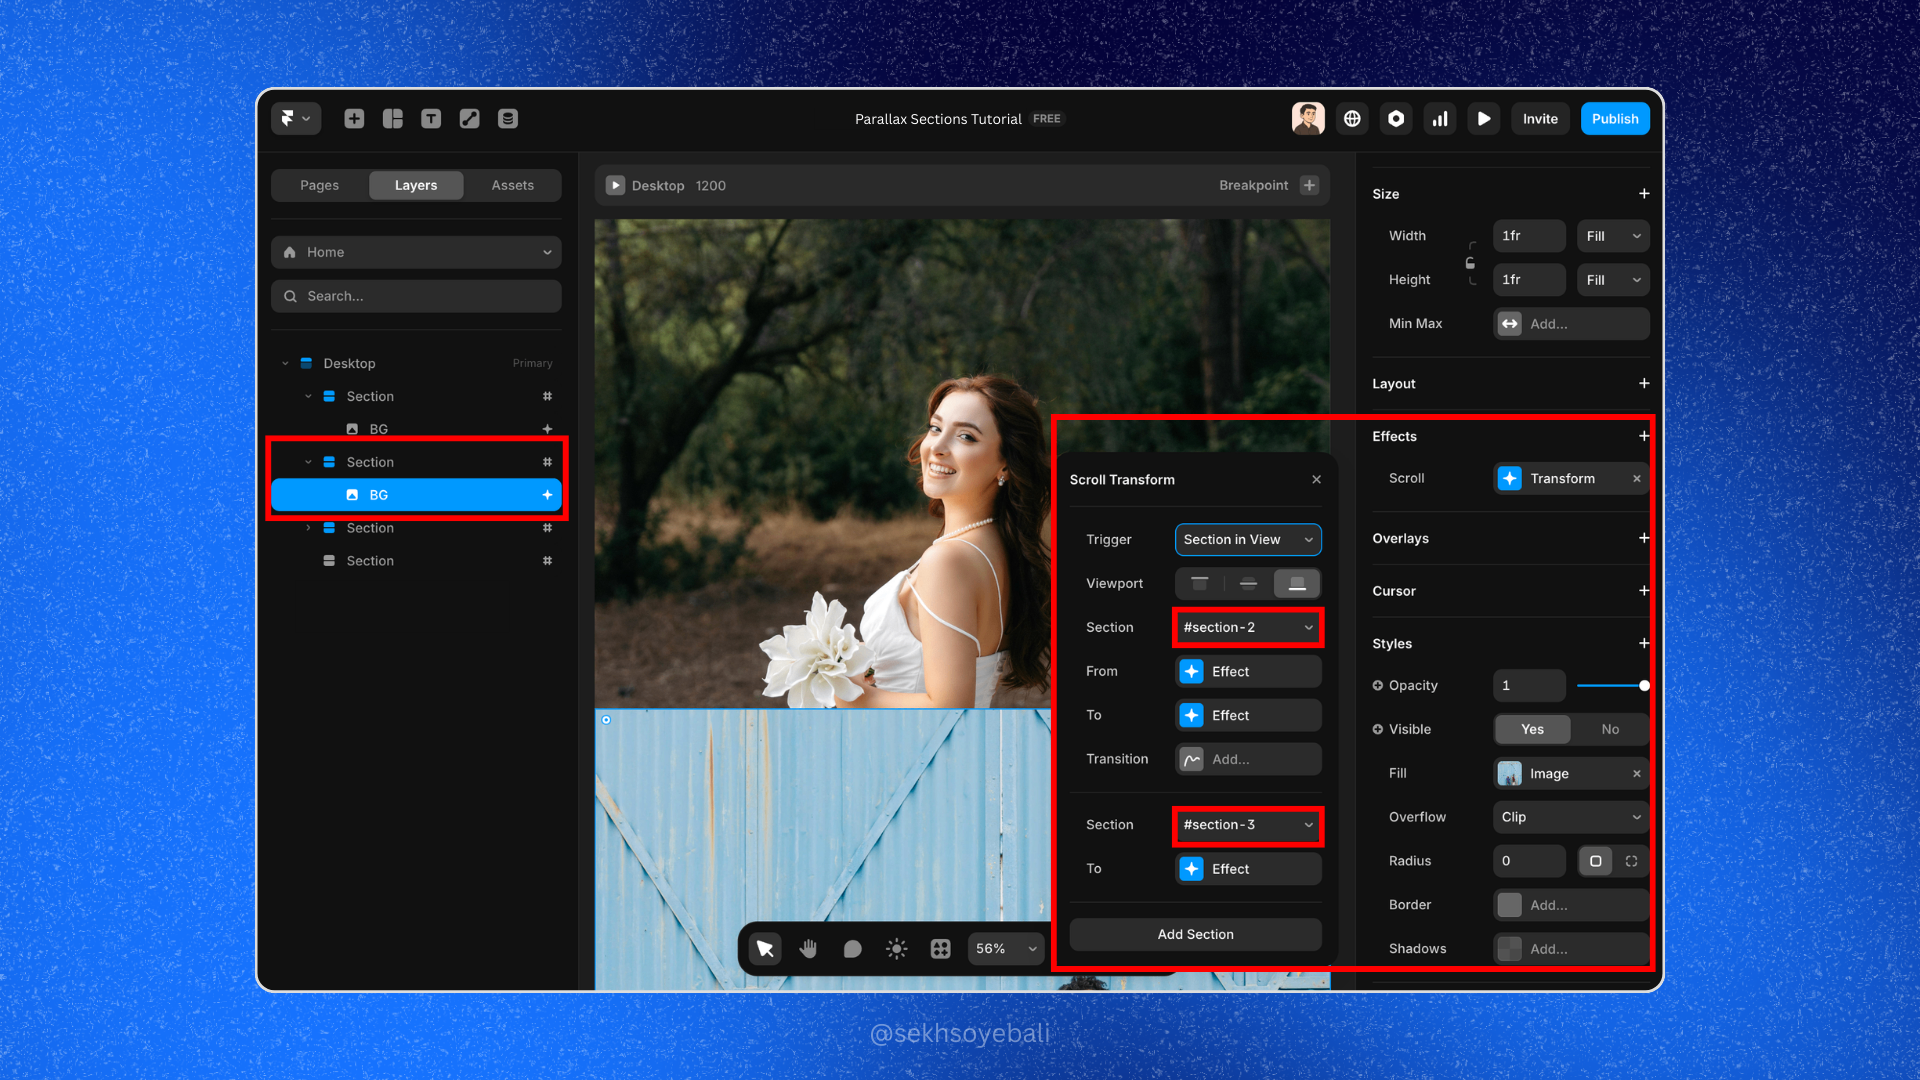The height and width of the screenshot is (1080, 1920).
Task: Set Visible to No
Action: pyautogui.click(x=1609, y=729)
